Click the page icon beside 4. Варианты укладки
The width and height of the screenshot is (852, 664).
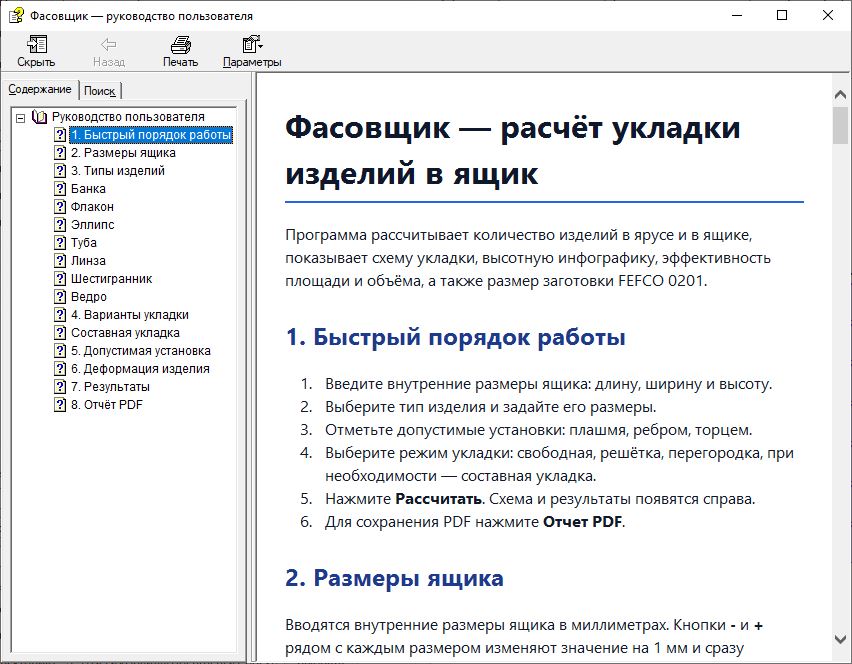click(60, 315)
